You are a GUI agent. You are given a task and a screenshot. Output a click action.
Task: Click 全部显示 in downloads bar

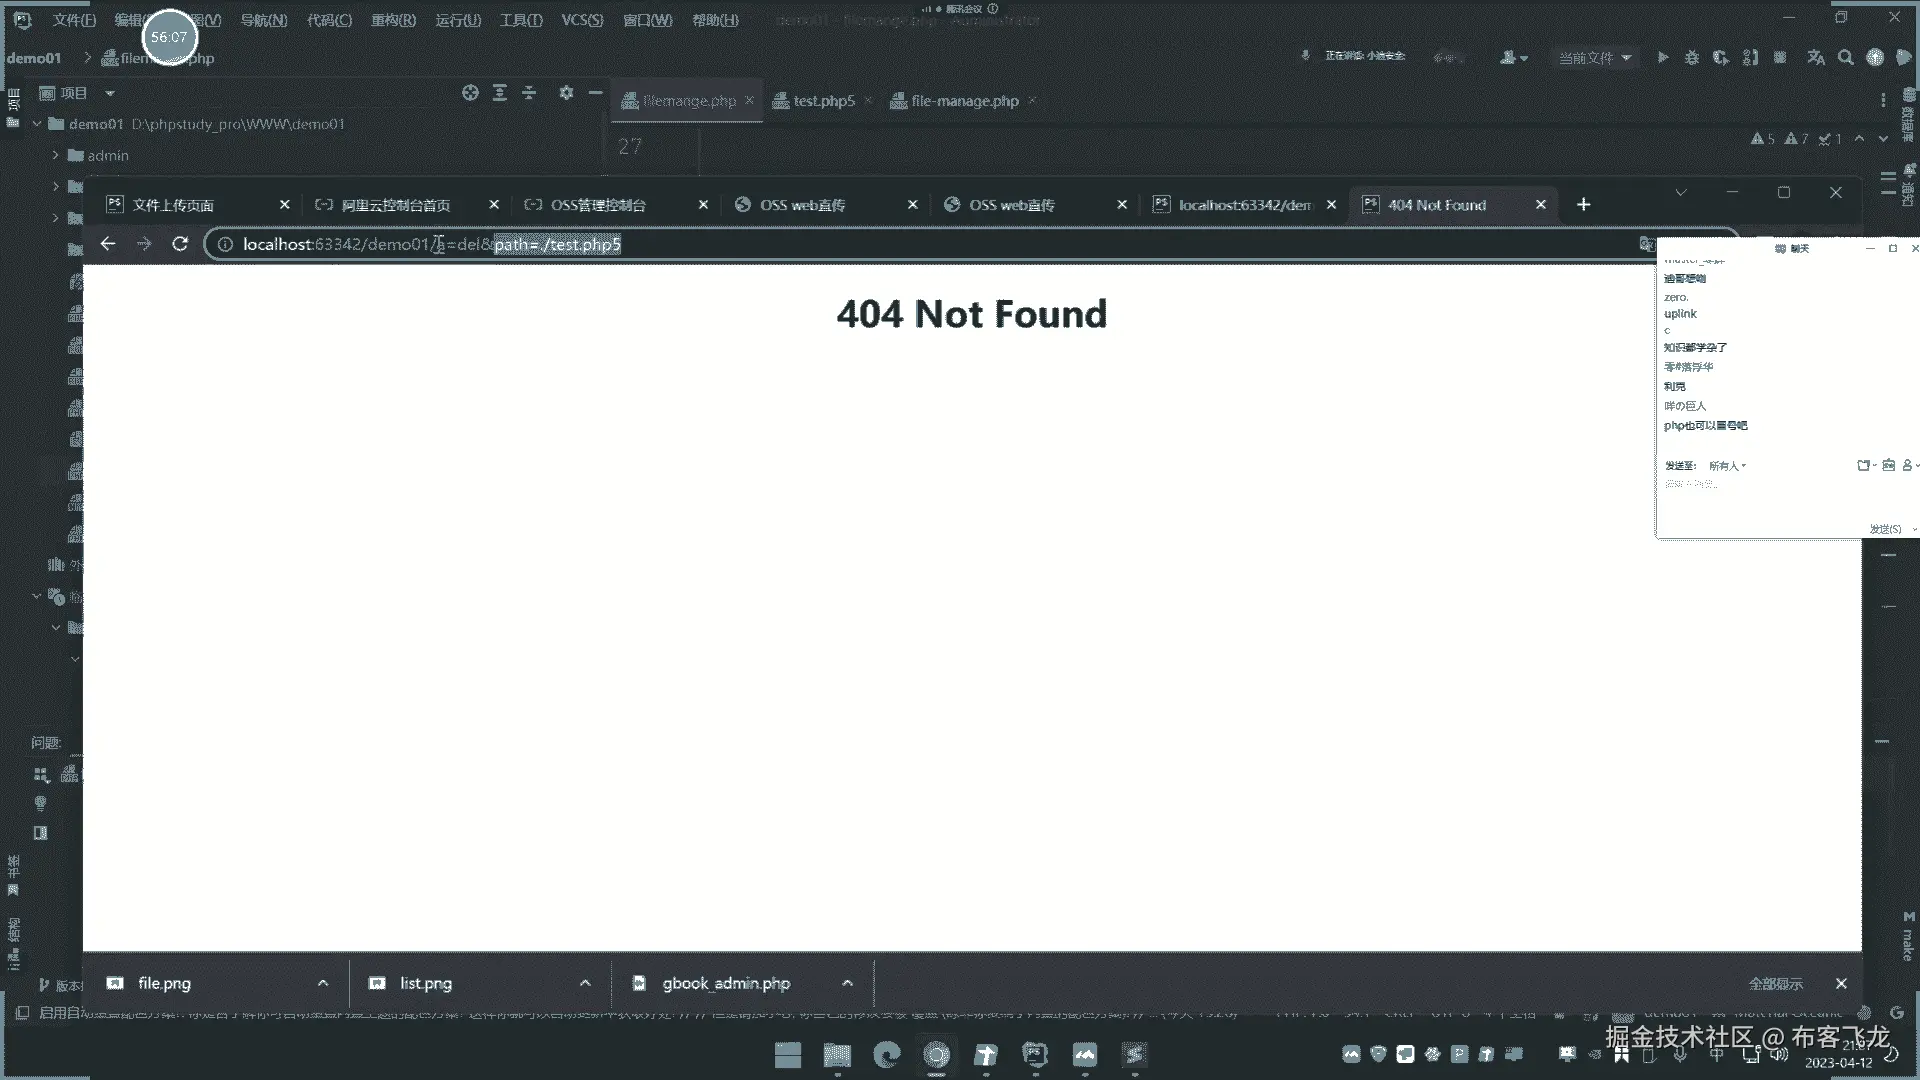pos(1775,984)
